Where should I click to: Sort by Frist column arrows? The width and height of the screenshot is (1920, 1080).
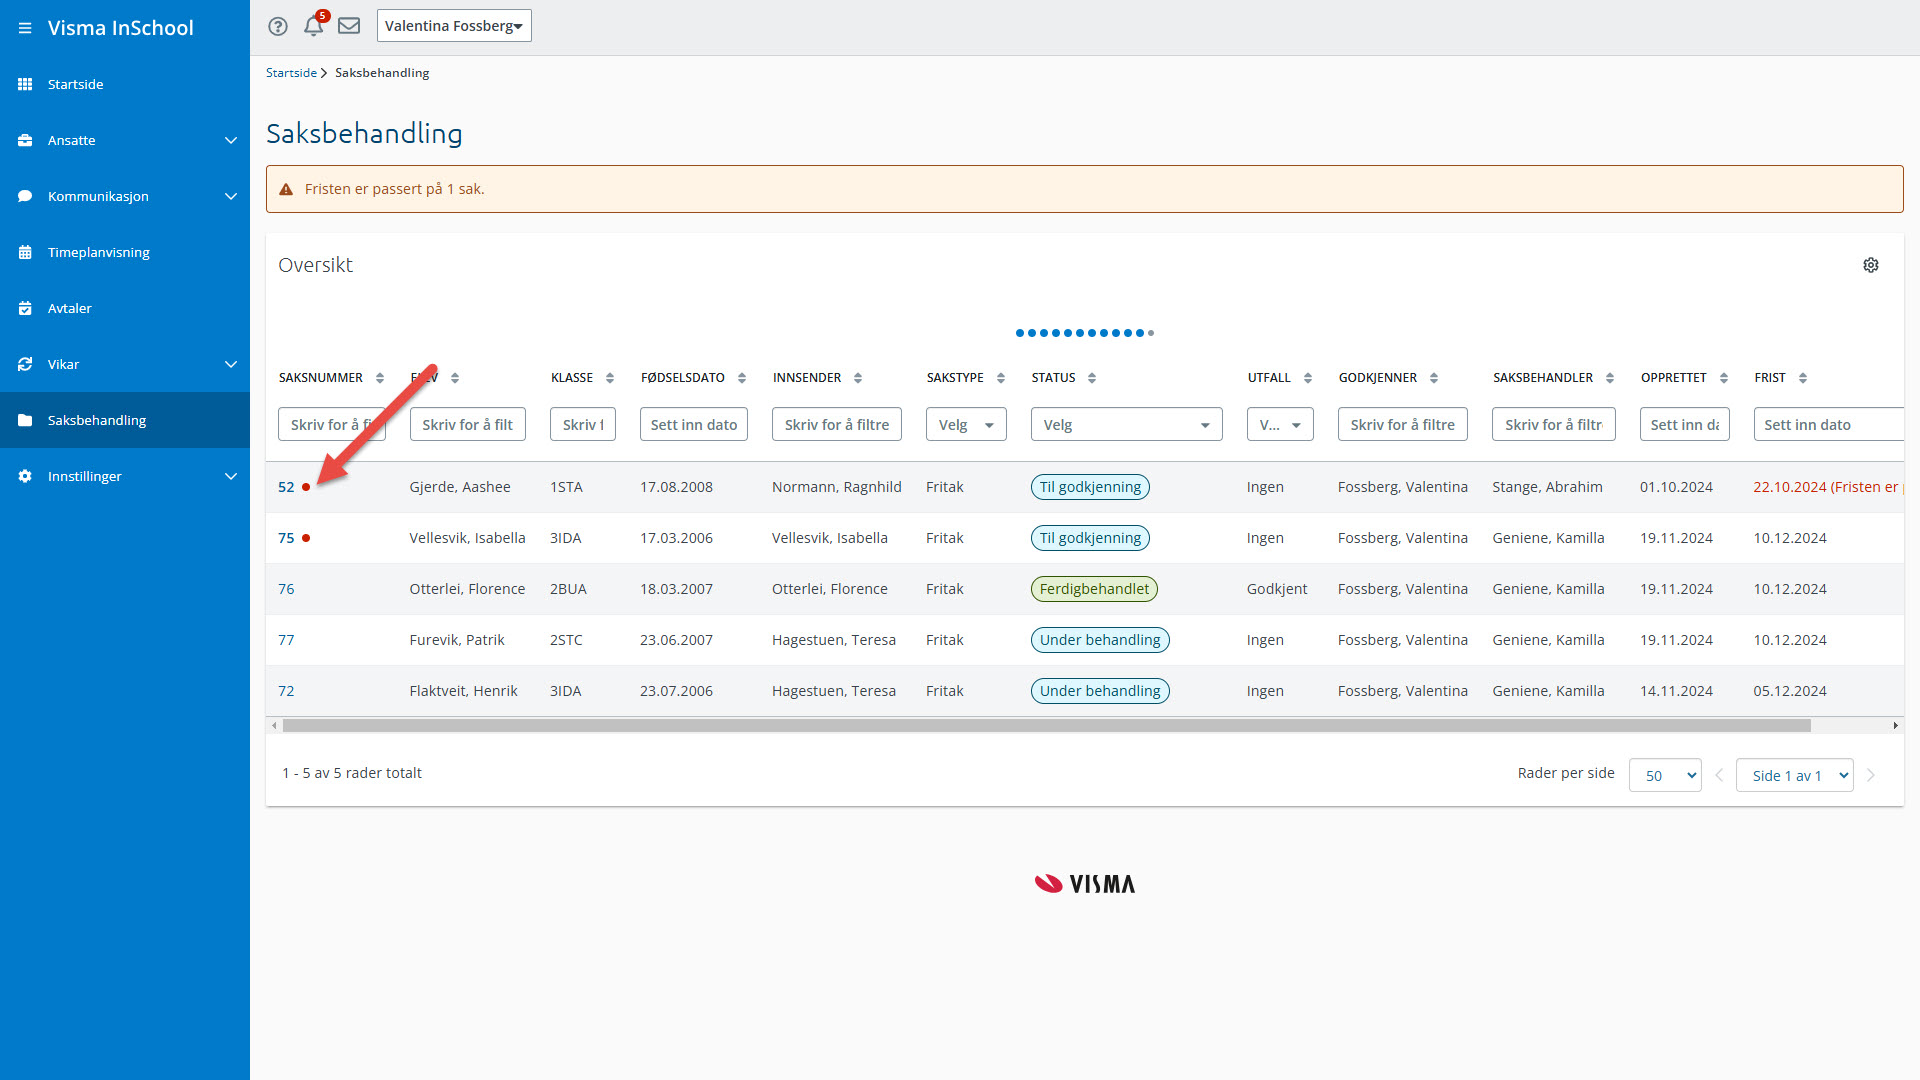[x=1803, y=378]
